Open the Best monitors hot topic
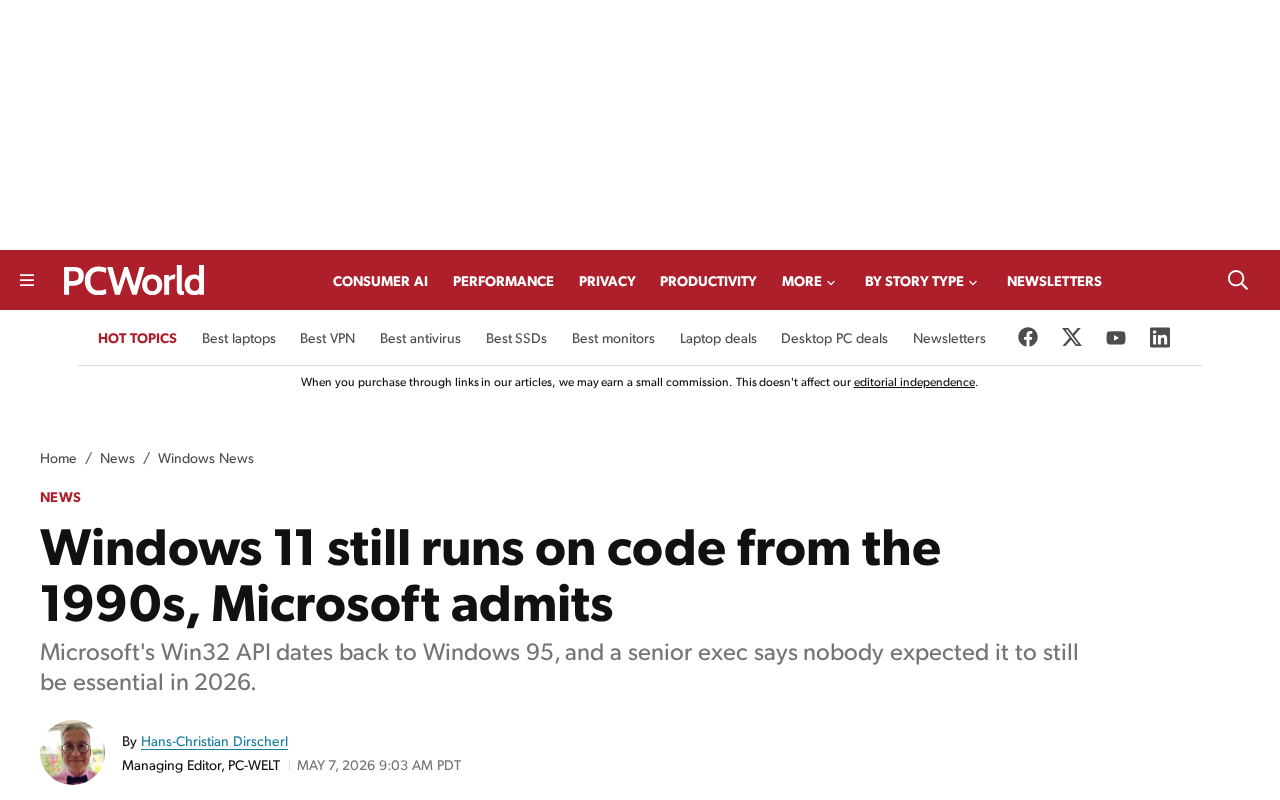 click(x=613, y=339)
